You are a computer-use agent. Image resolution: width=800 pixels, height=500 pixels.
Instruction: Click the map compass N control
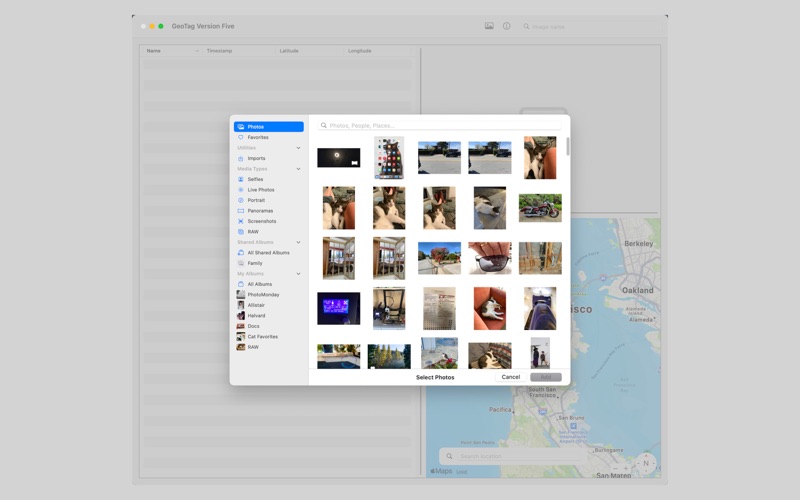click(646, 464)
